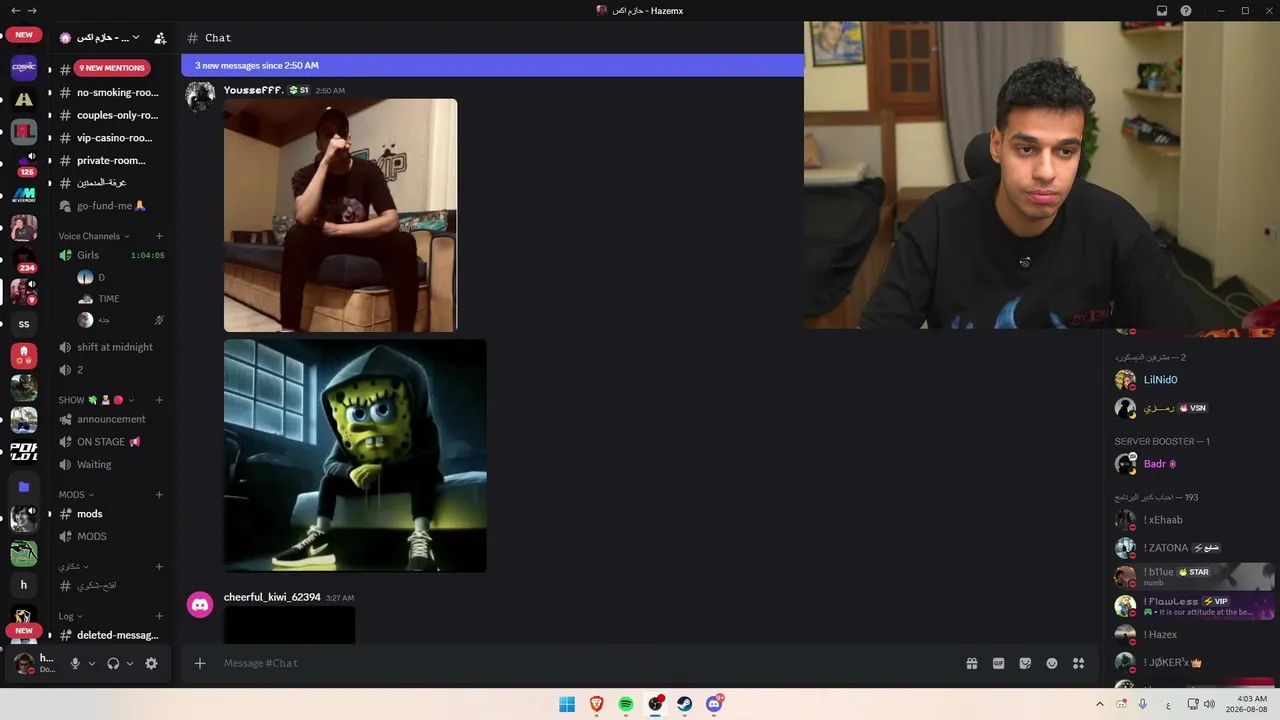Viewport: 1280px width, 720px height.
Task: Collapse the Log category
Action: (x=70, y=616)
